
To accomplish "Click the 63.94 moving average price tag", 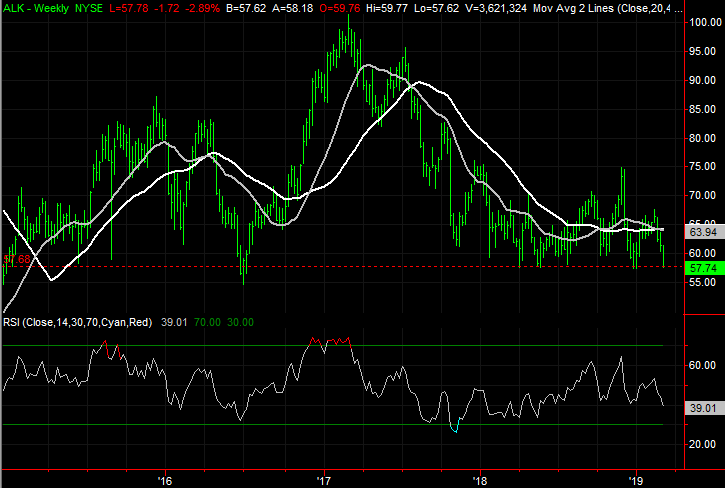I will (704, 232).
